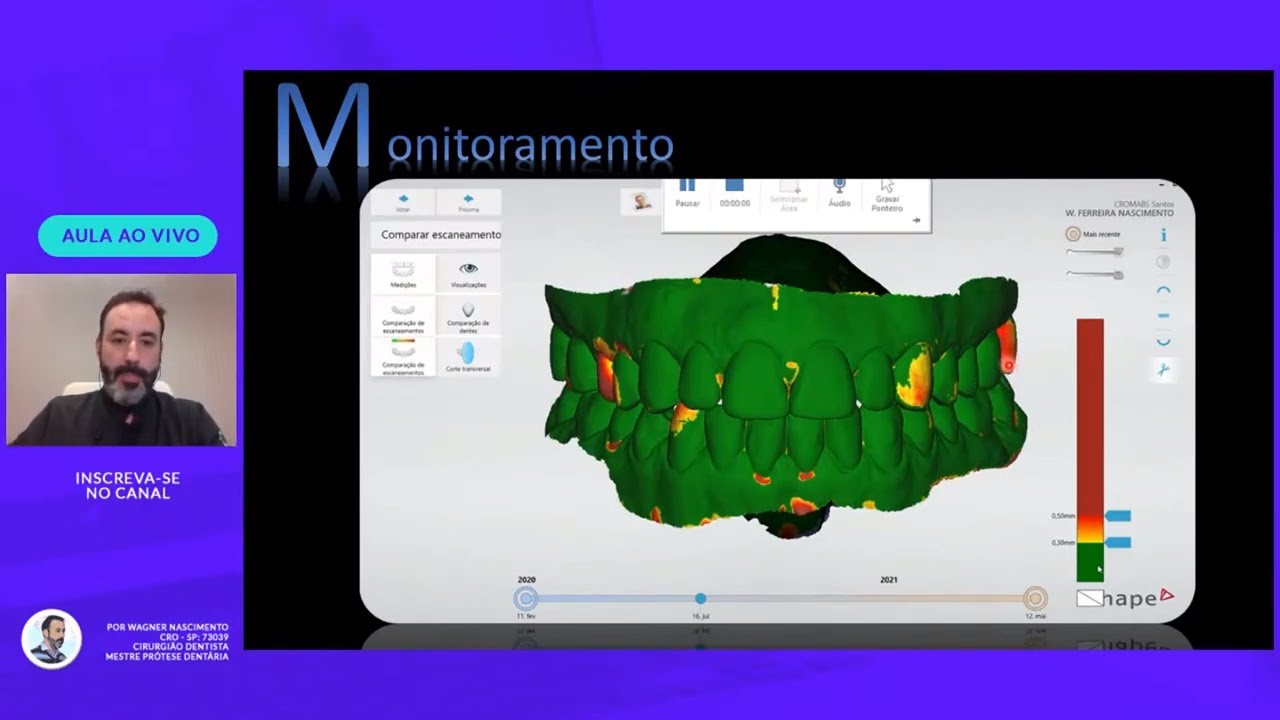Select the 12. mai timeline scan
This screenshot has width=1280, height=720.
1035,599
